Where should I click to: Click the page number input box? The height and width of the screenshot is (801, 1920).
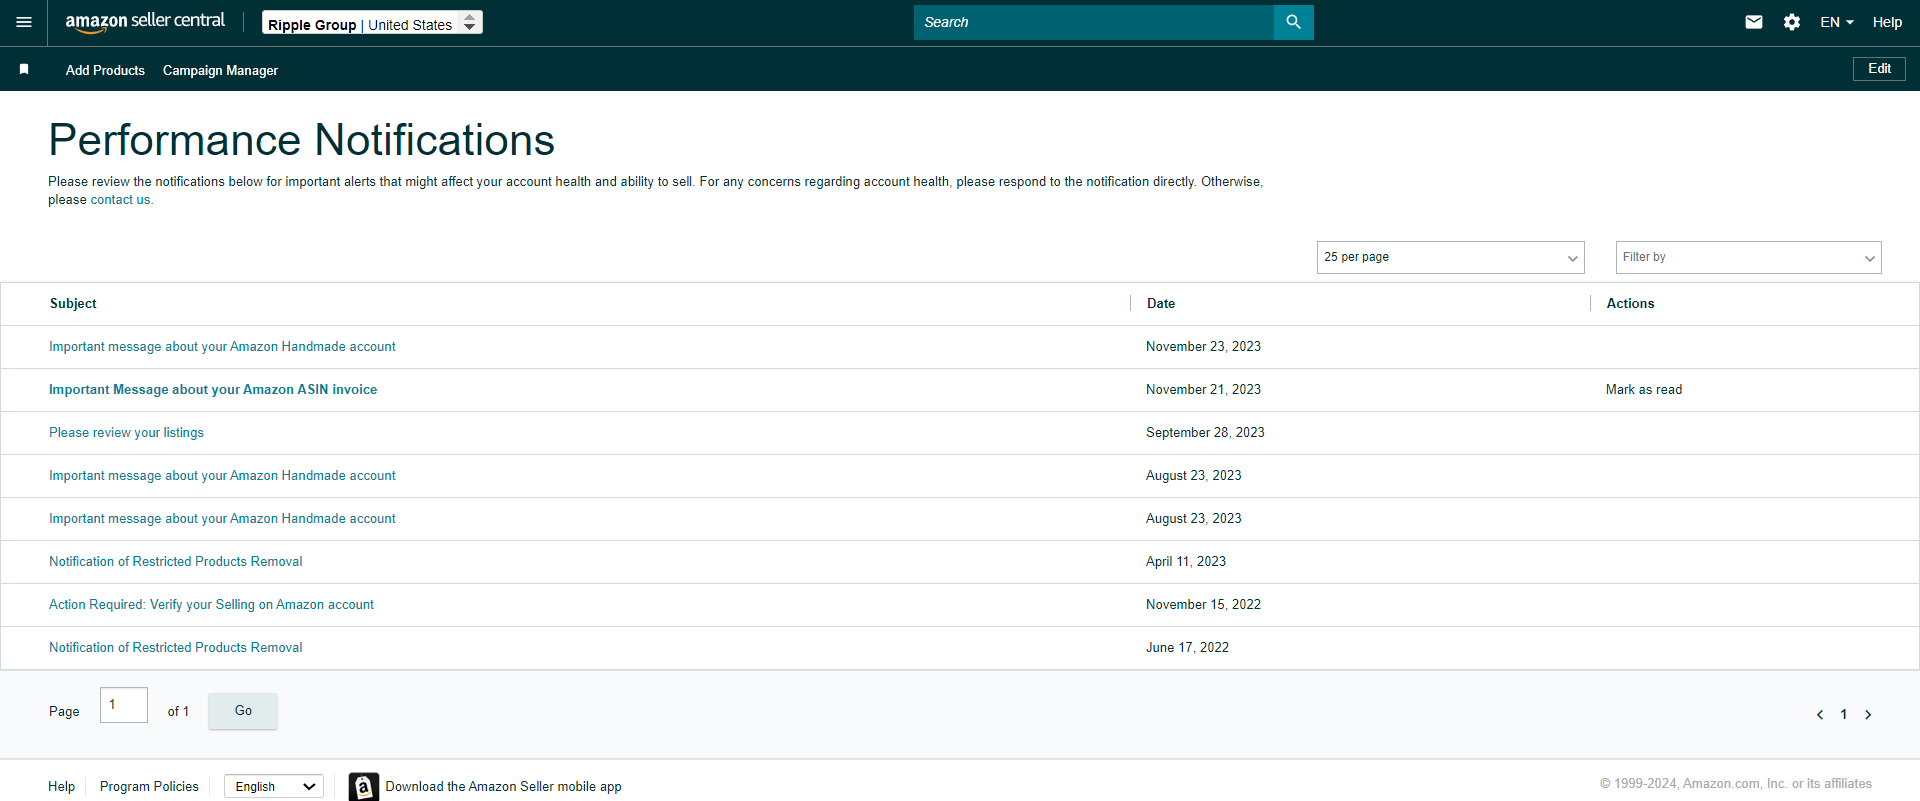pyautogui.click(x=124, y=705)
